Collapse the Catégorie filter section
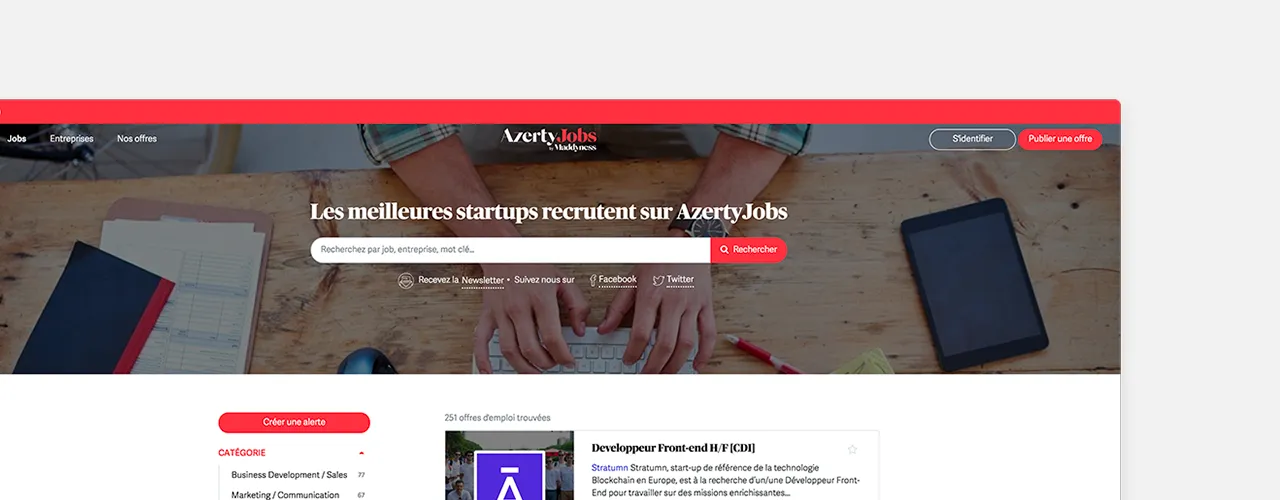Screen dimensions: 1280x500 (362, 453)
